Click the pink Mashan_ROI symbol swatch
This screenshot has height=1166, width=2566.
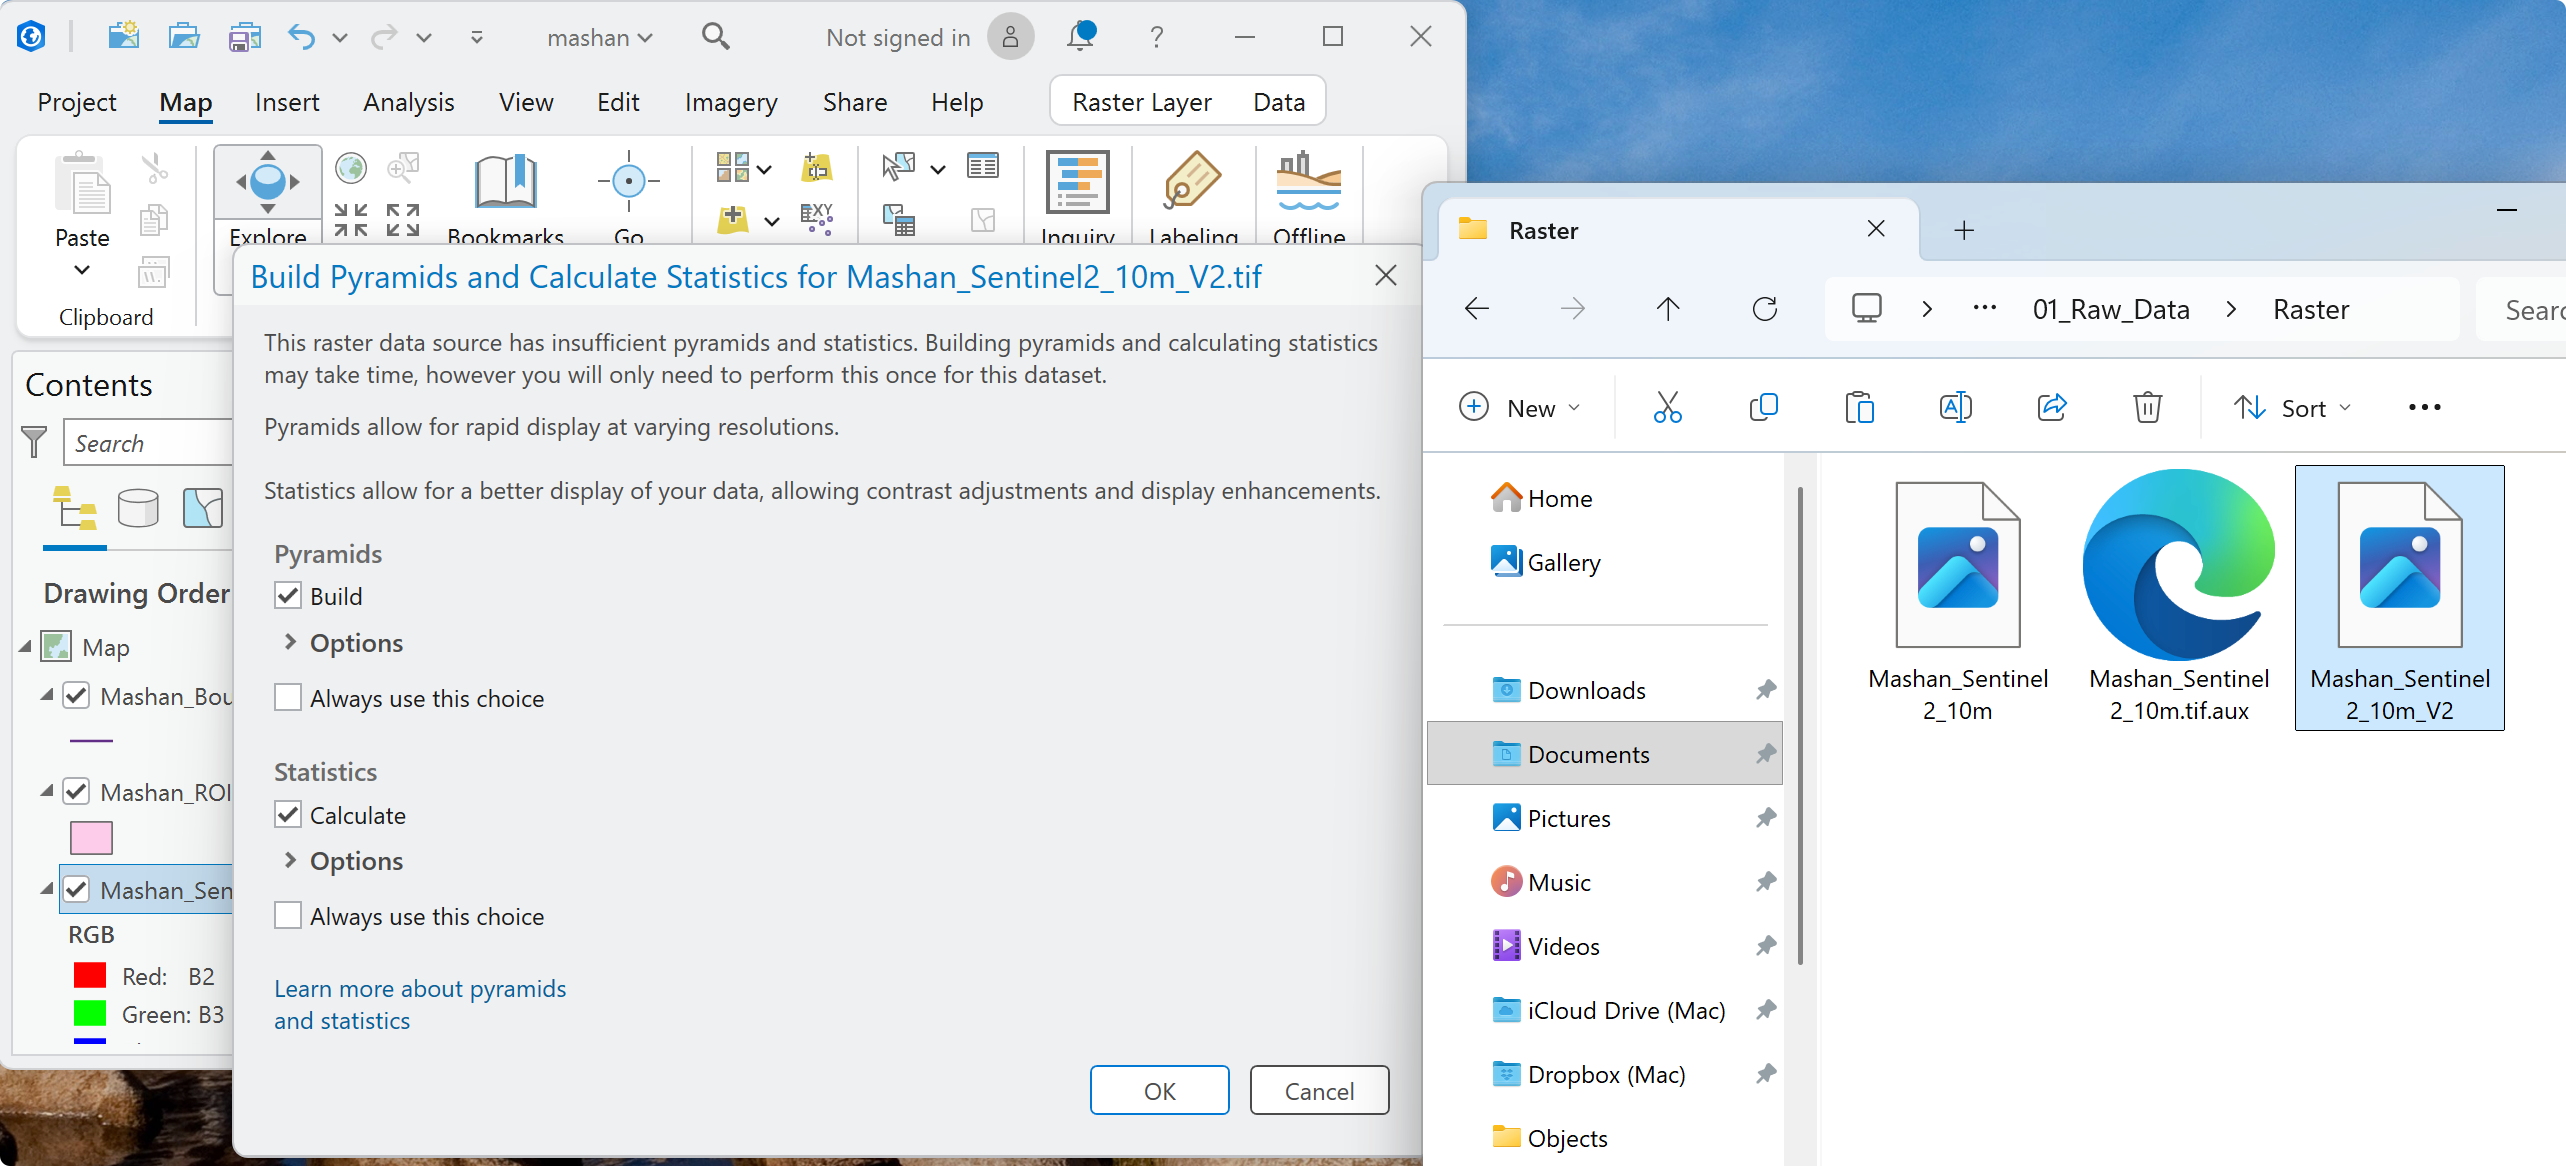point(91,838)
